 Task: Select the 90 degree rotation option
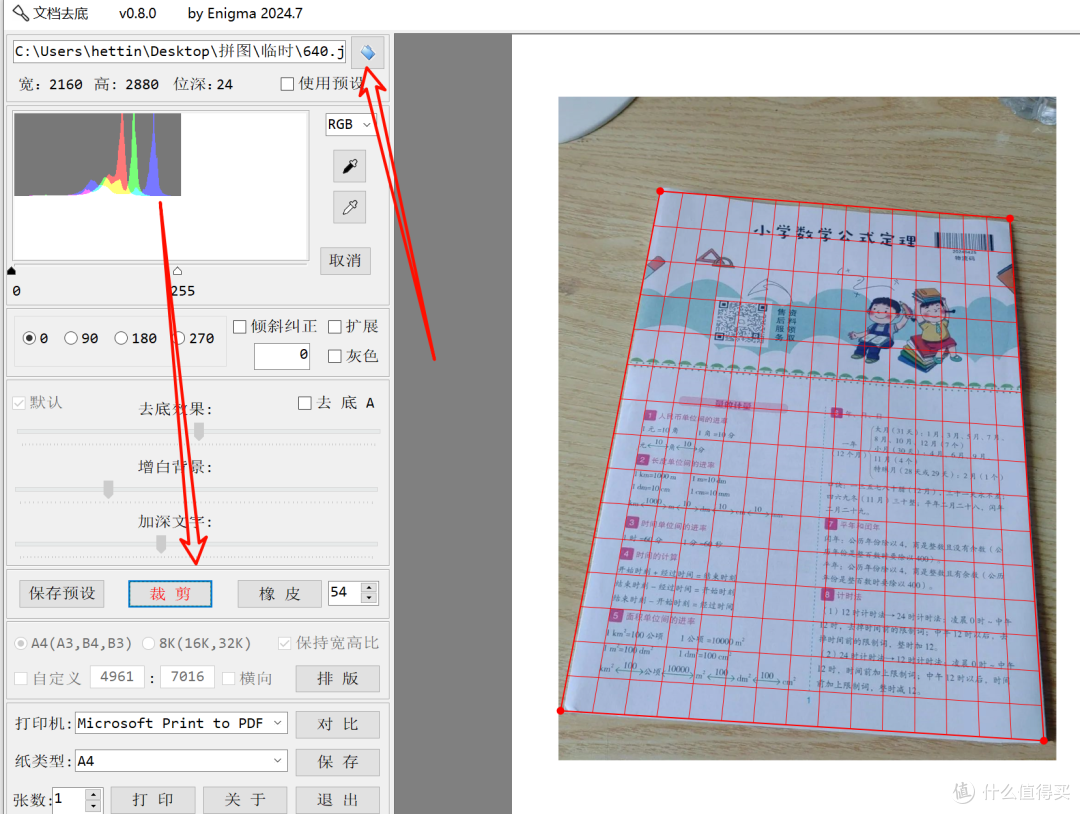click(x=70, y=338)
